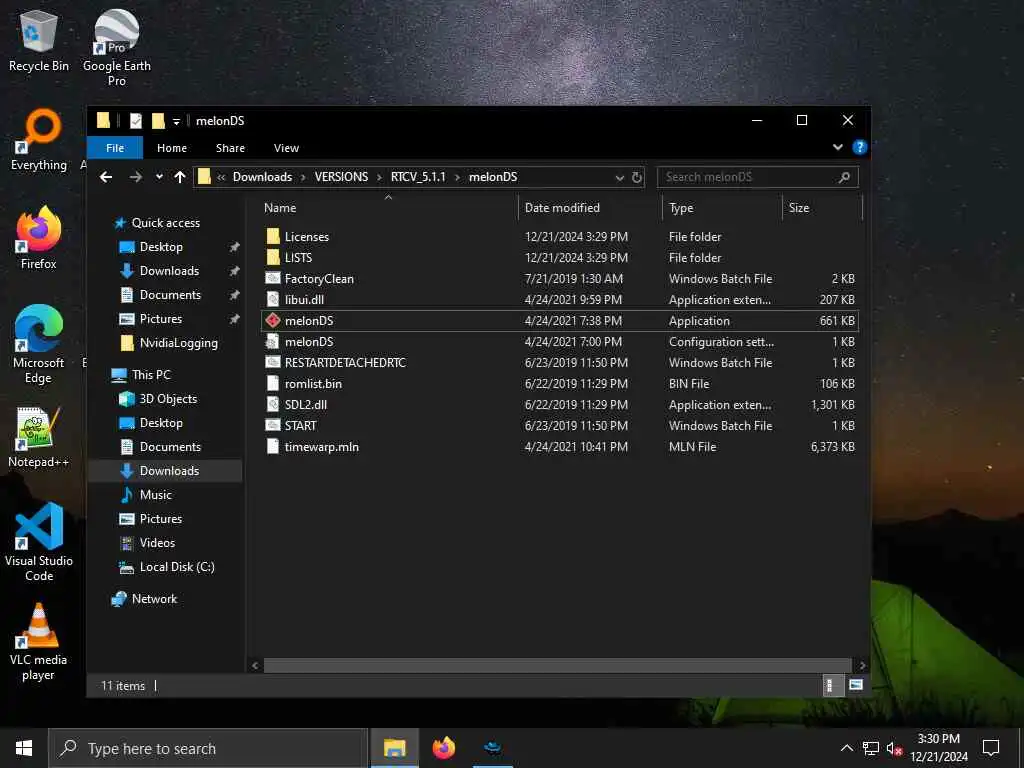
Task: Open This PC in navigation pane
Action: pyautogui.click(x=151, y=375)
